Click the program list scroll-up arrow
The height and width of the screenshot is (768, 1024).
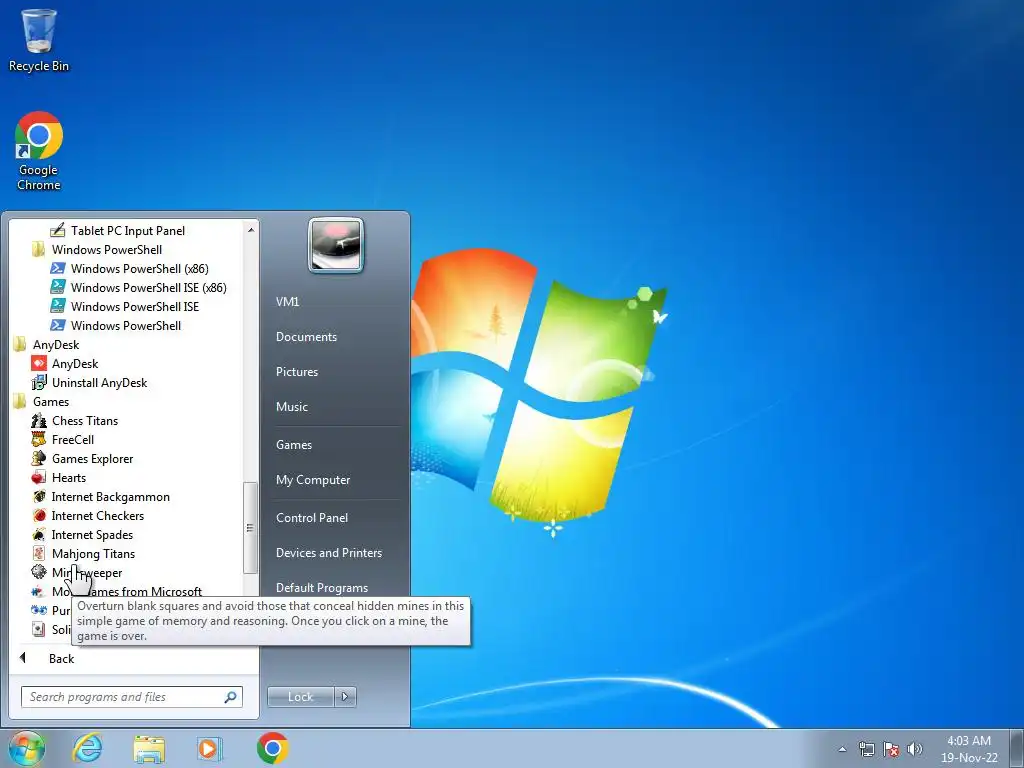(251, 230)
